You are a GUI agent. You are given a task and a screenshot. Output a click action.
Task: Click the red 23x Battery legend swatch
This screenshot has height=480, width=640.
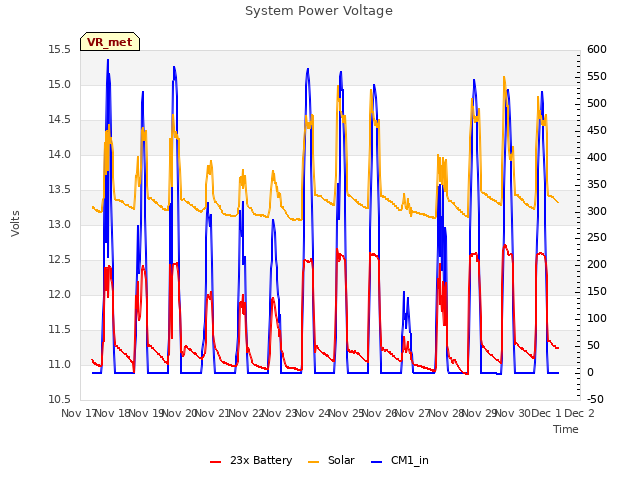point(216,462)
